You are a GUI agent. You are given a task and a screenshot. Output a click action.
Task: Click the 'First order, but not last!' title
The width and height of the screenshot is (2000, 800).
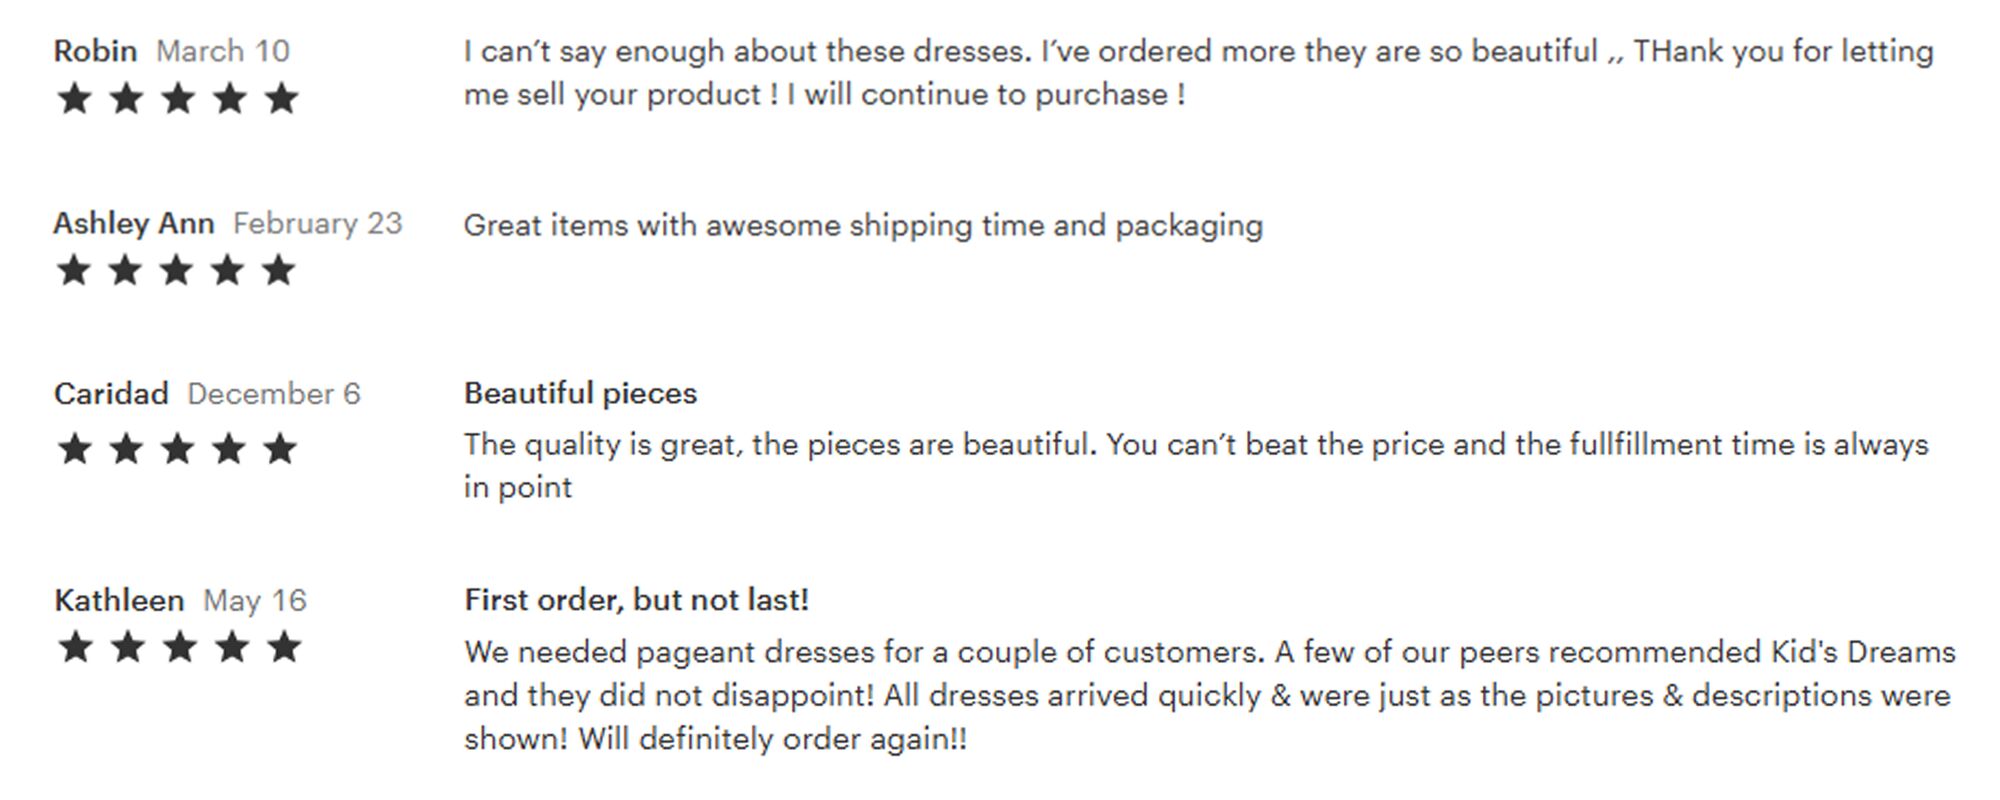(x=637, y=600)
